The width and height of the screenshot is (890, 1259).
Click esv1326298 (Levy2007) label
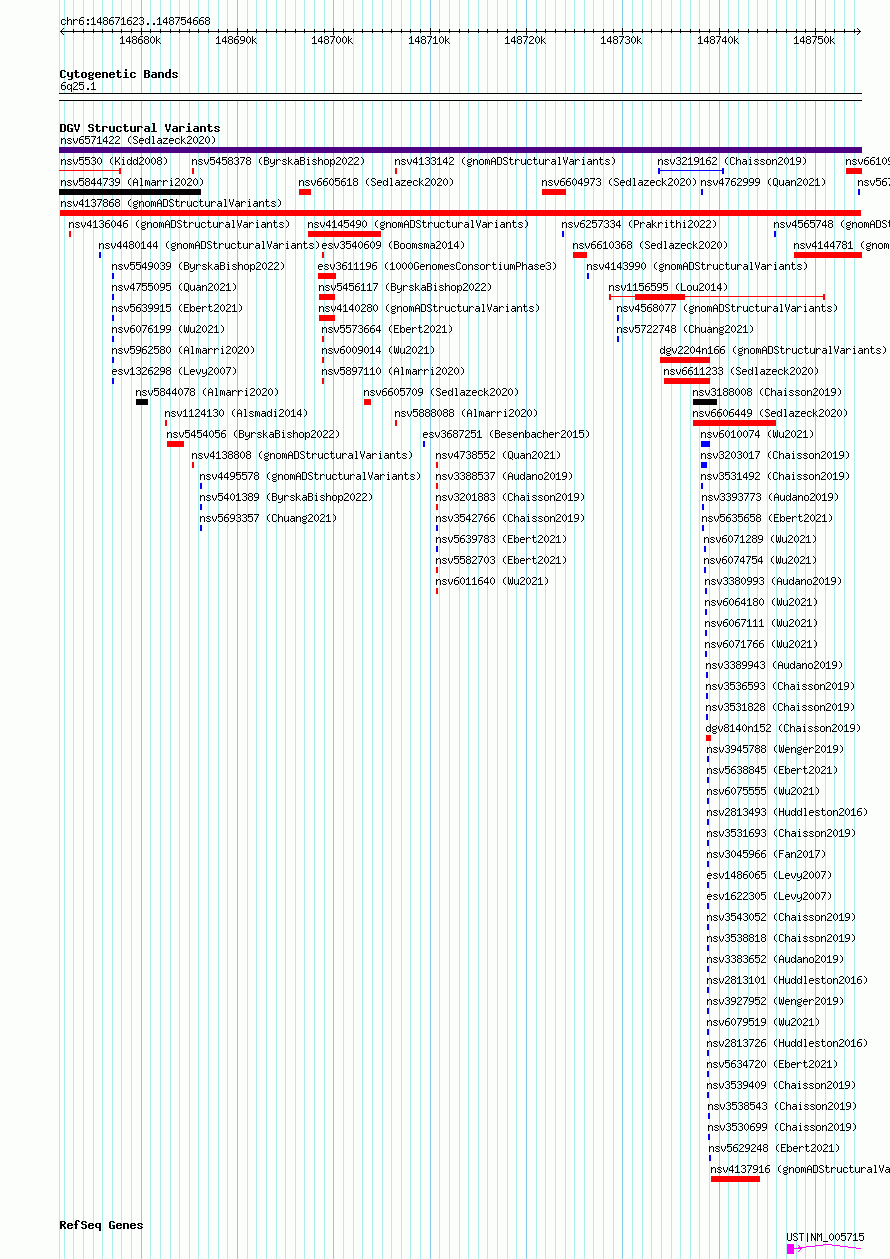(x=174, y=371)
